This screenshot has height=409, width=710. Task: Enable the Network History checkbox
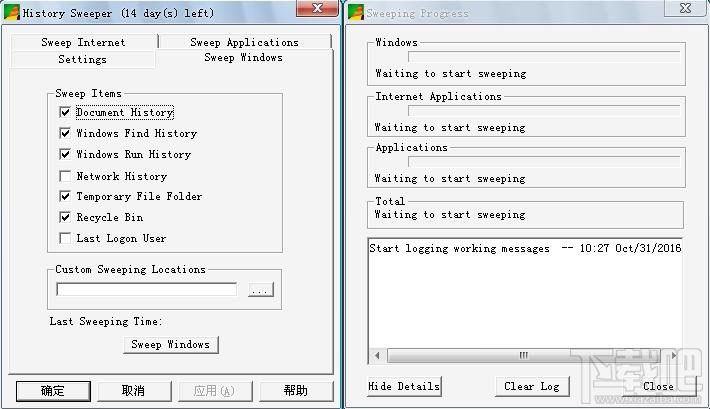coord(65,176)
